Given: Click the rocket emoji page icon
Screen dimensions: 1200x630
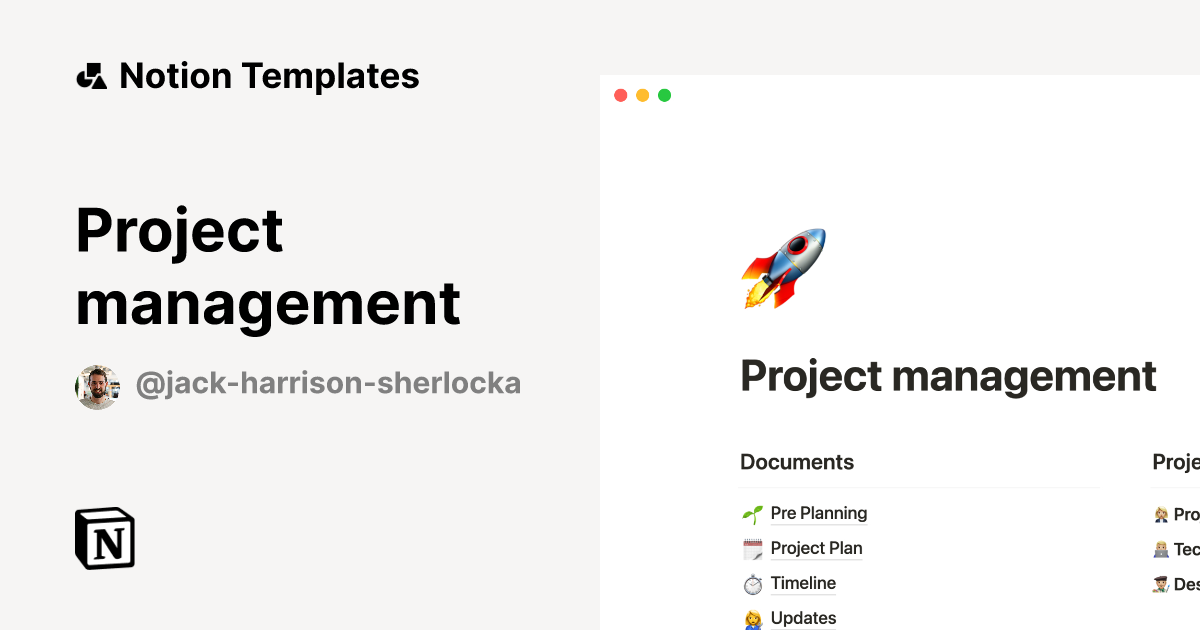Looking at the screenshot, I should tap(783, 267).
